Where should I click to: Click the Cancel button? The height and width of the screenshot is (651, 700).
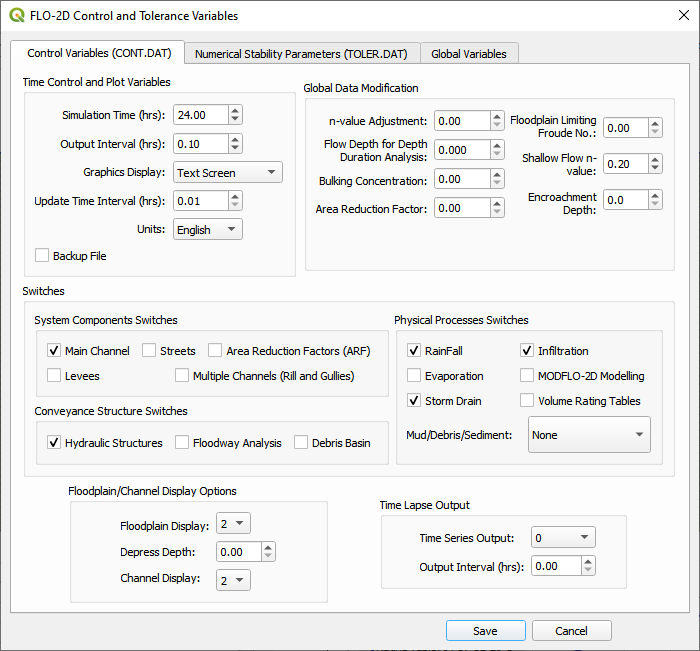(571, 630)
